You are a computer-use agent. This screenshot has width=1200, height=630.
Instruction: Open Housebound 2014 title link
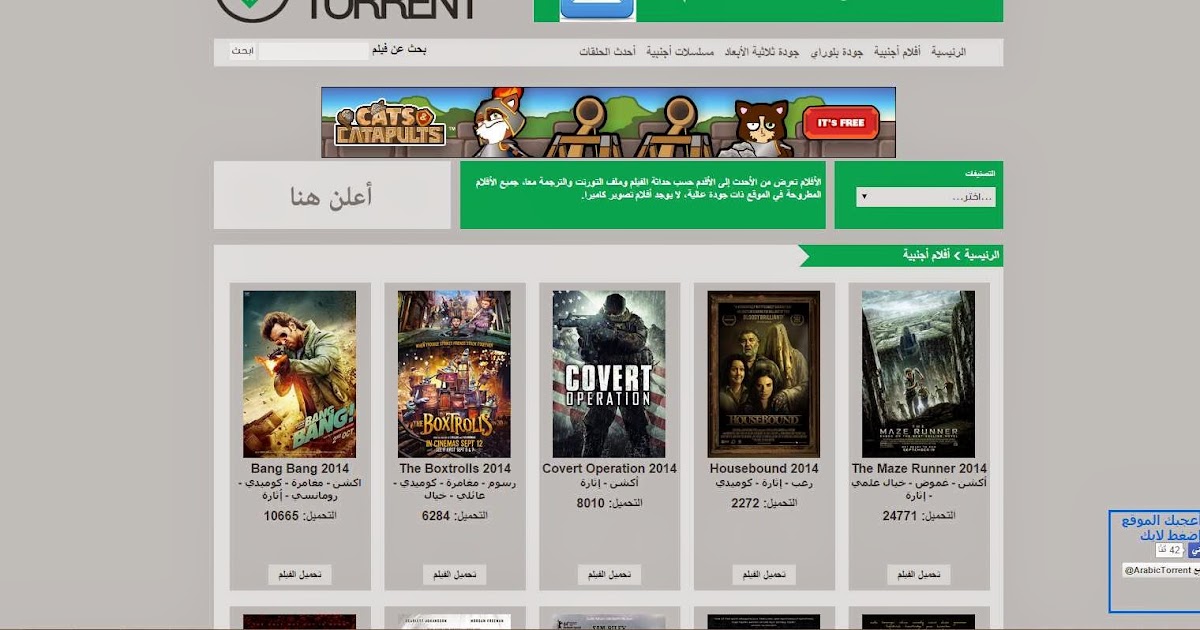[764, 468]
